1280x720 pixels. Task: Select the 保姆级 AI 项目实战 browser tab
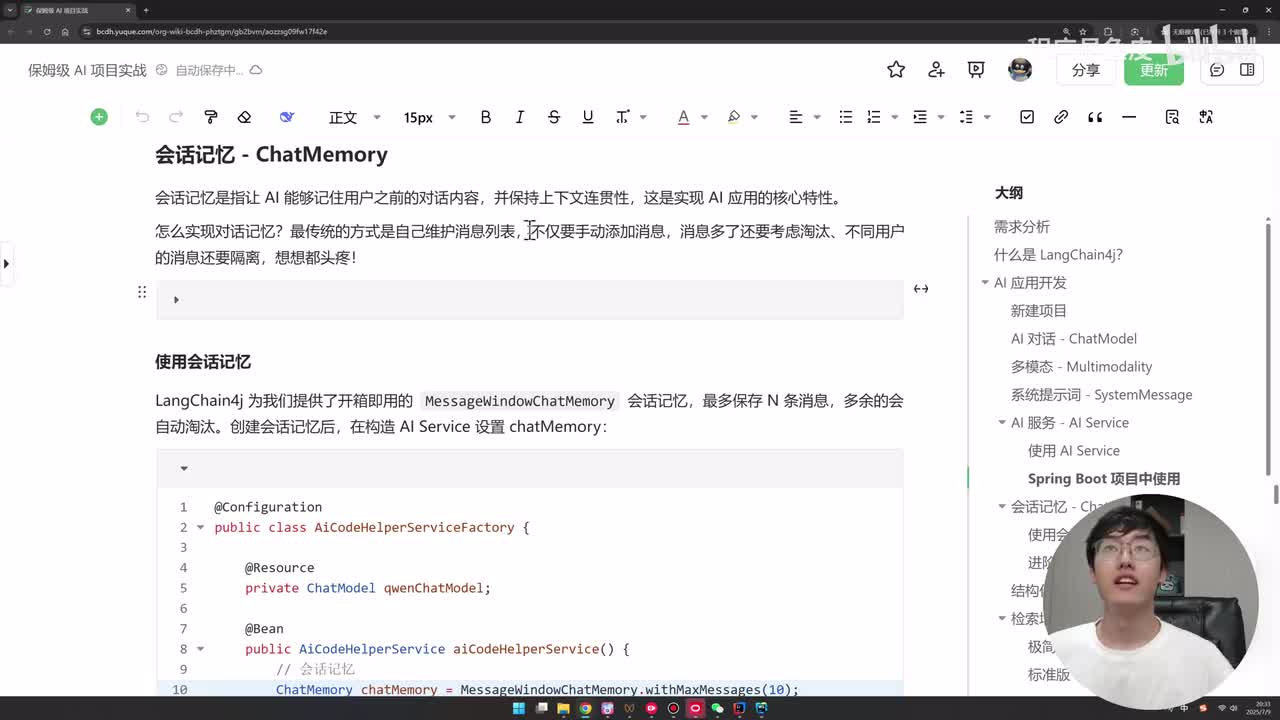coord(78,10)
